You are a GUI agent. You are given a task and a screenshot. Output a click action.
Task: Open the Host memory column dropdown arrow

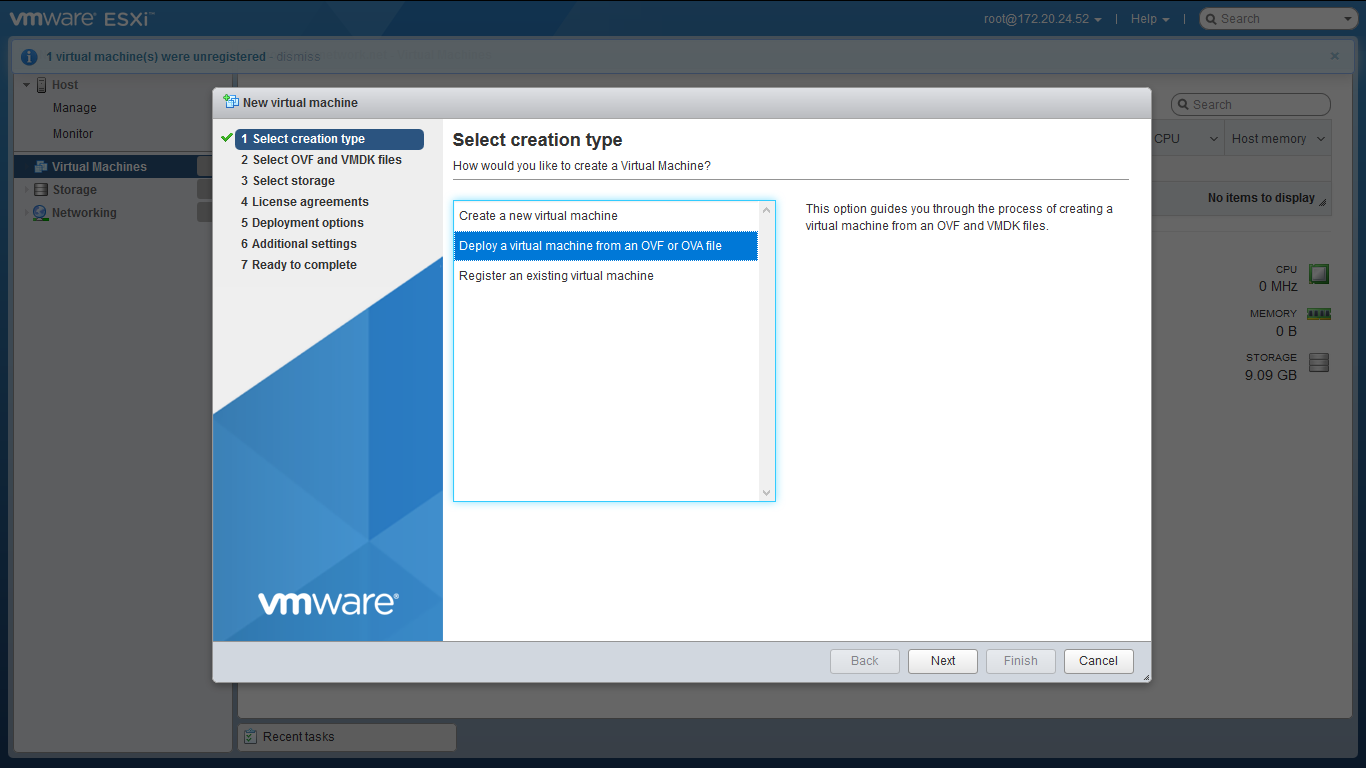pyautogui.click(x=1320, y=139)
